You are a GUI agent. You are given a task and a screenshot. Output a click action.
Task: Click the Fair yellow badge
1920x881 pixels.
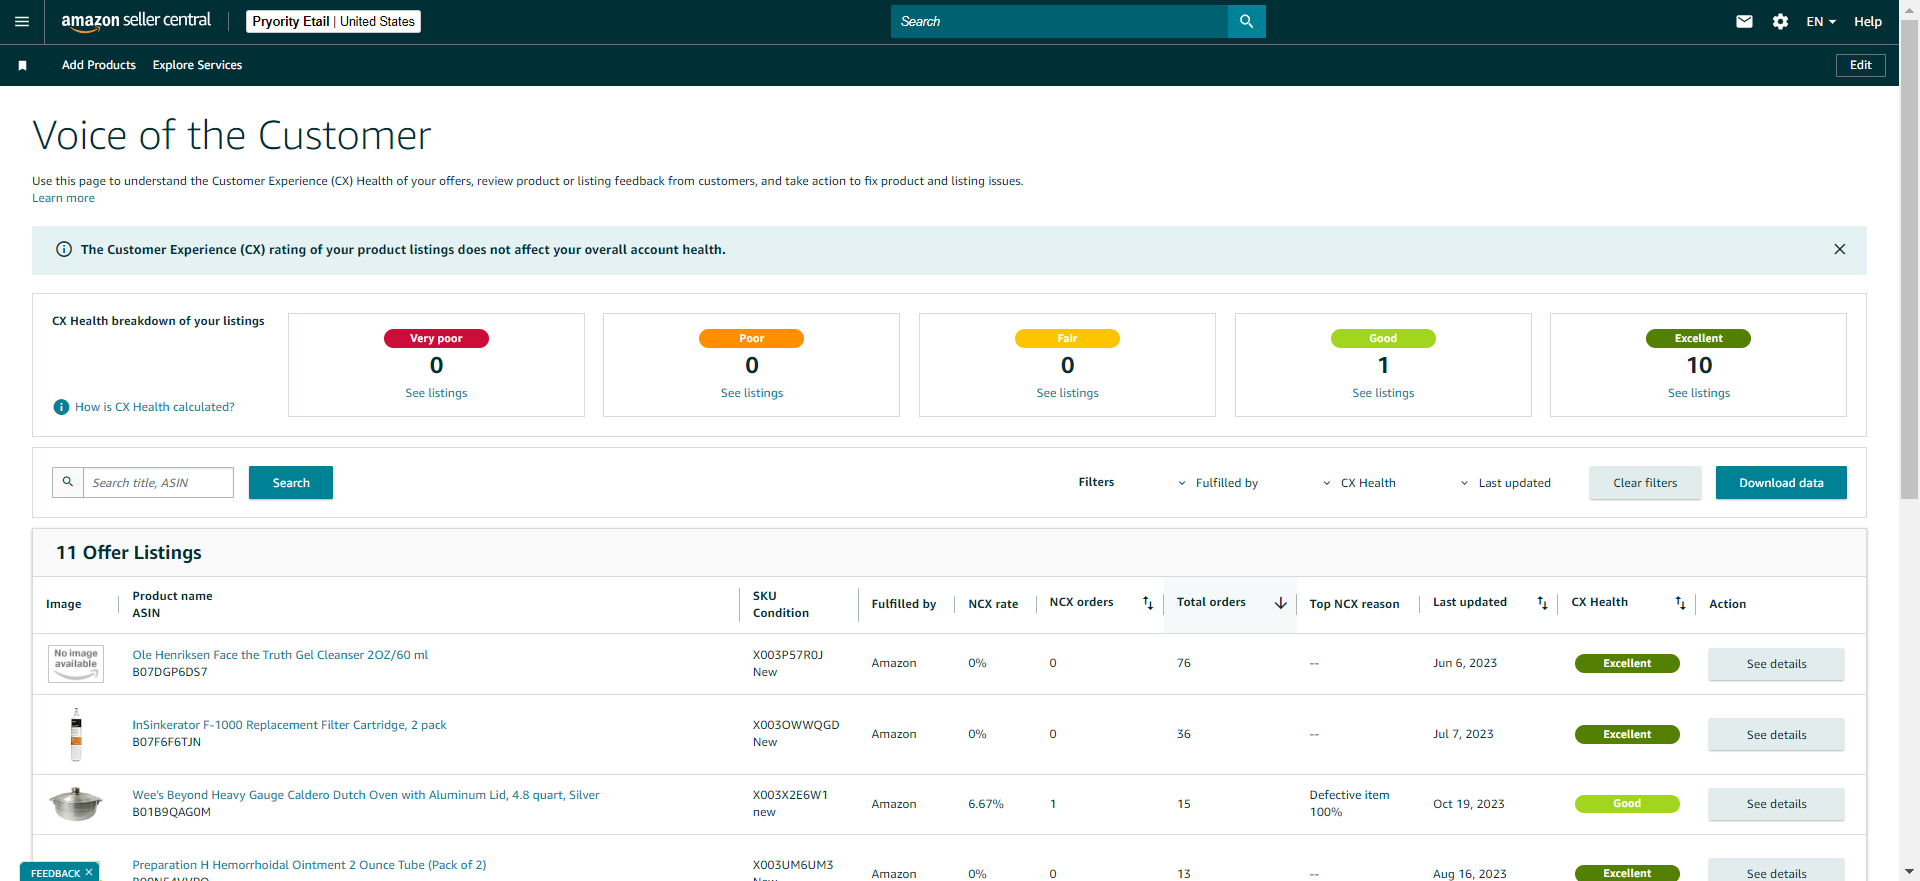(1067, 338)
